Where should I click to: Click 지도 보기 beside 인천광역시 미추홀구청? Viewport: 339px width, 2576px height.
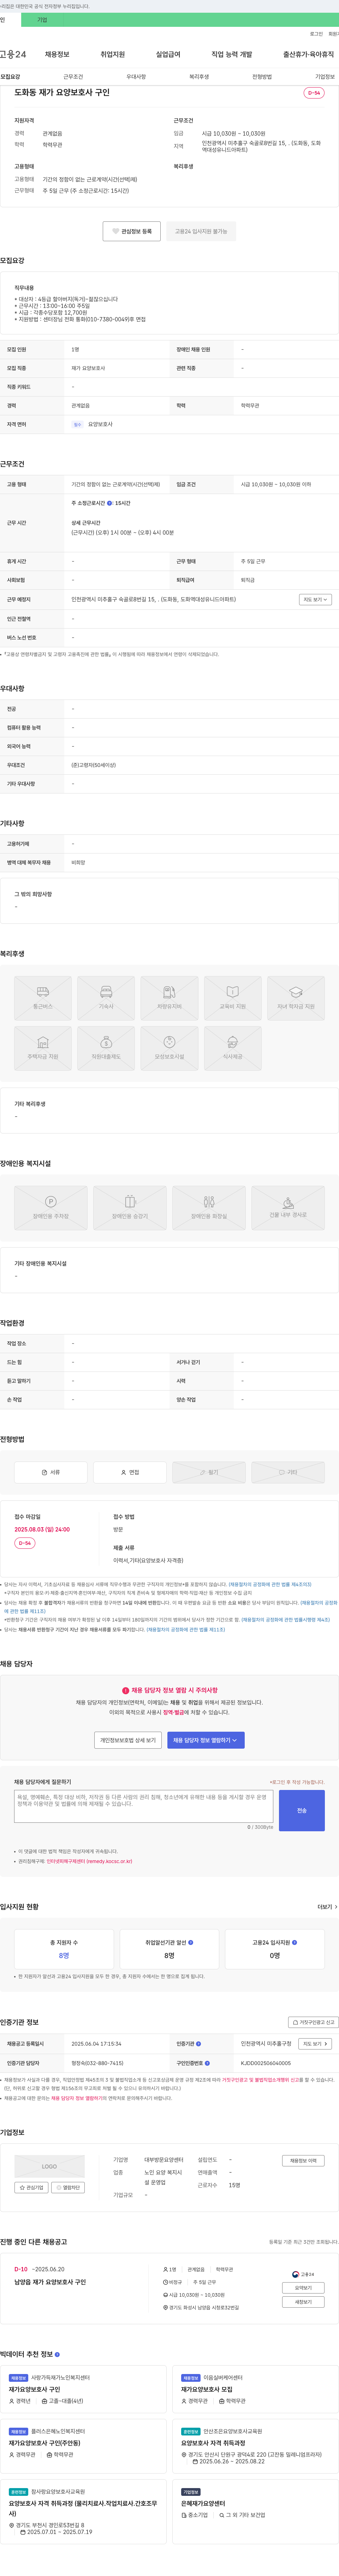click(315, 2044)
